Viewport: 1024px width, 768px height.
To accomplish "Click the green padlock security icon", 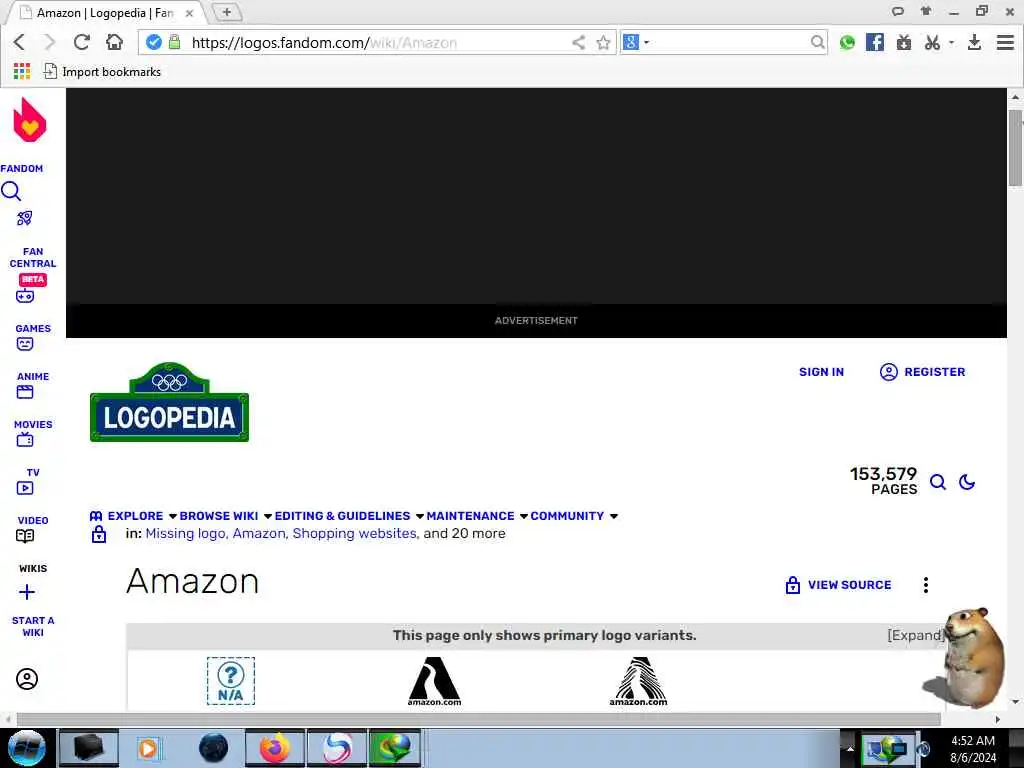I will [174, 42].
